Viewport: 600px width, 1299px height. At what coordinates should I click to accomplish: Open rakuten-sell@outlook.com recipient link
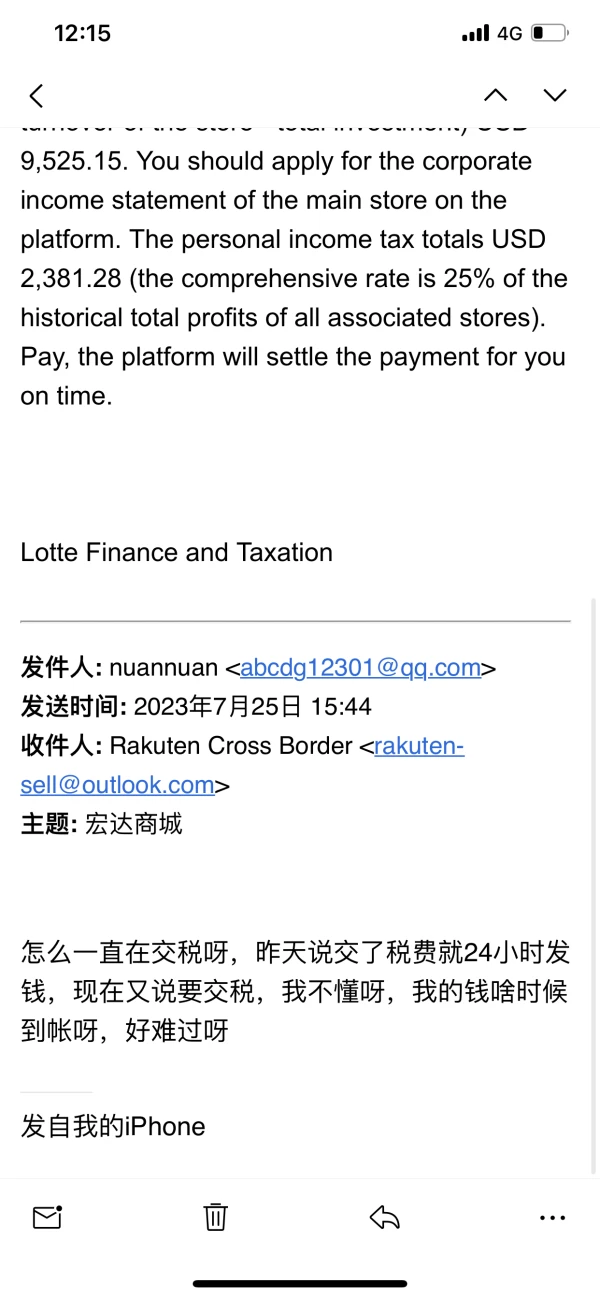pos(242,765)
